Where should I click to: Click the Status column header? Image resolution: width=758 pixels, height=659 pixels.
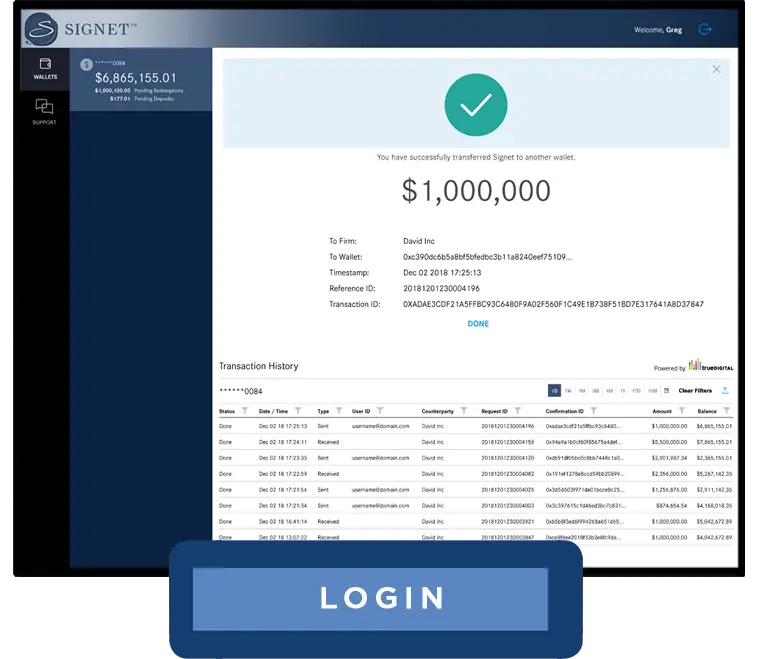click(227, 411)
